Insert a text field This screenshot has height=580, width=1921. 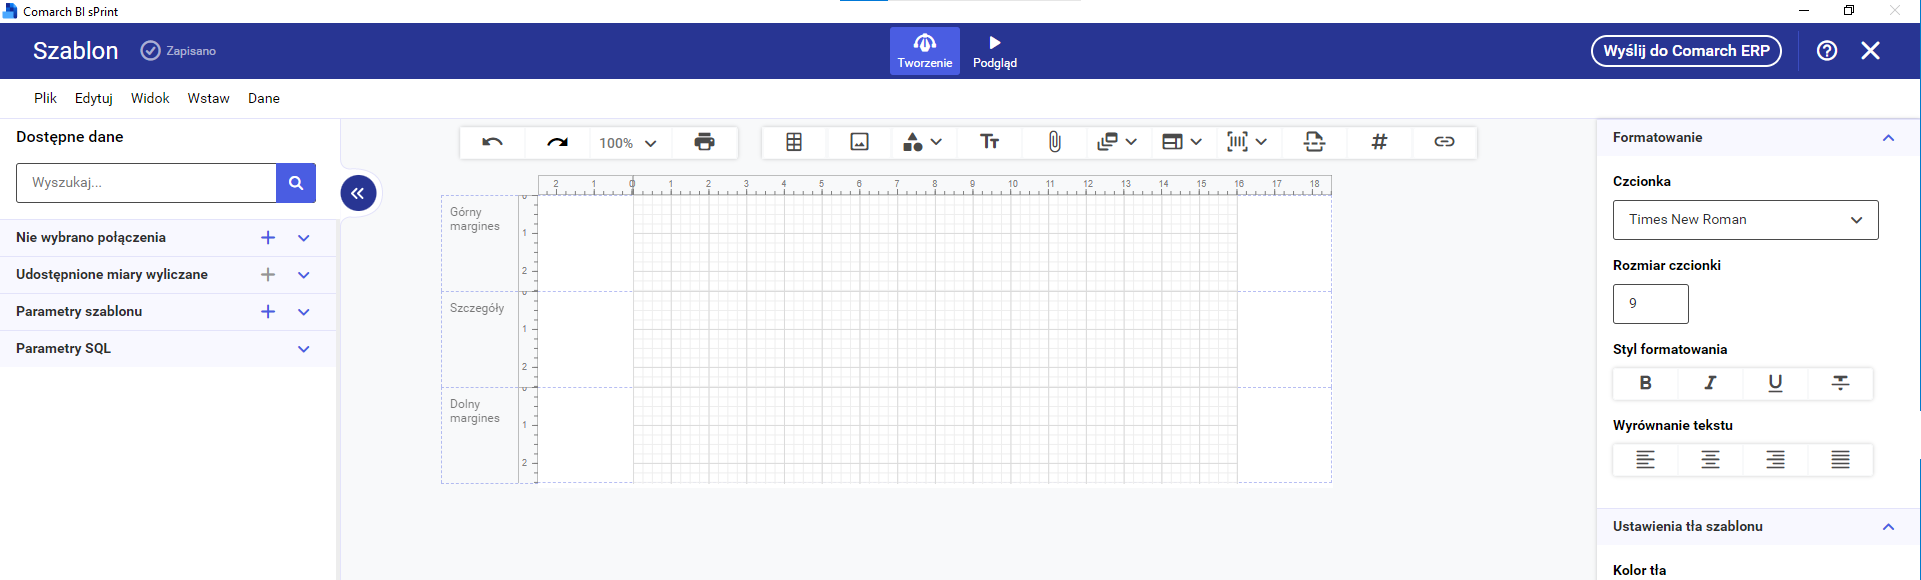coord(989,142)
